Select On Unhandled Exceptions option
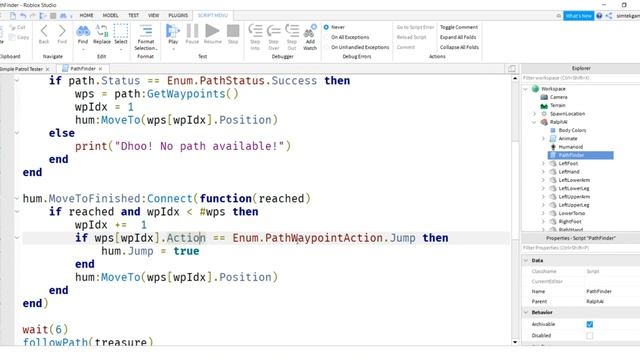Screen dimensions: 640x360 (x=357, y=47)
